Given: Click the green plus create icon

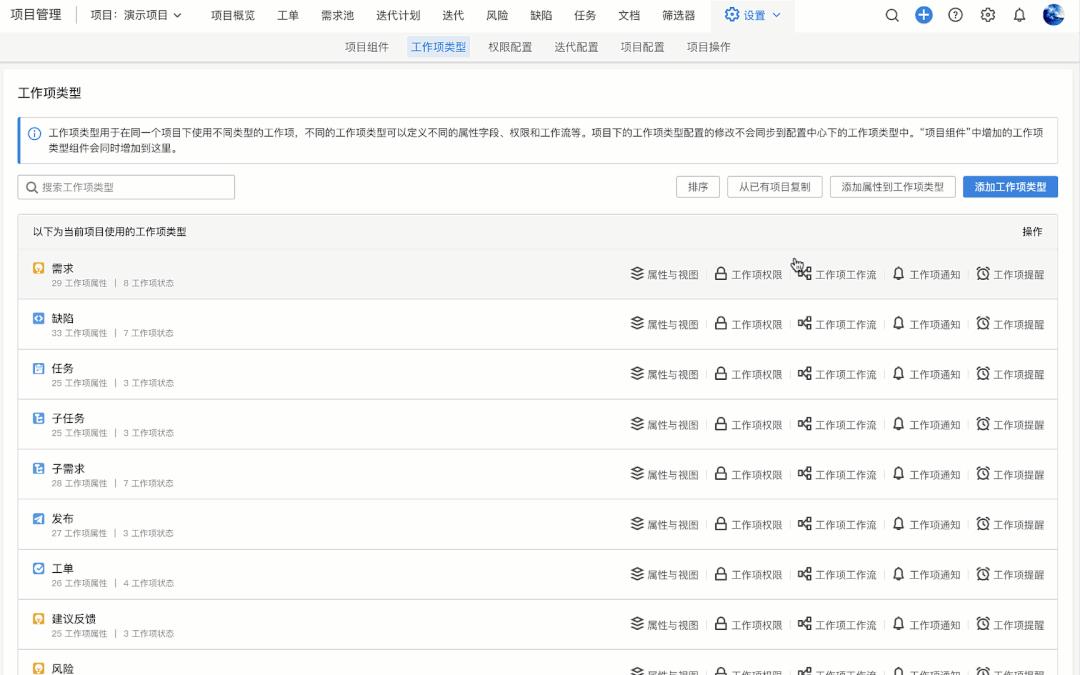Looking at the screenshot, I should pyautogui.click(x=923, y=15).
